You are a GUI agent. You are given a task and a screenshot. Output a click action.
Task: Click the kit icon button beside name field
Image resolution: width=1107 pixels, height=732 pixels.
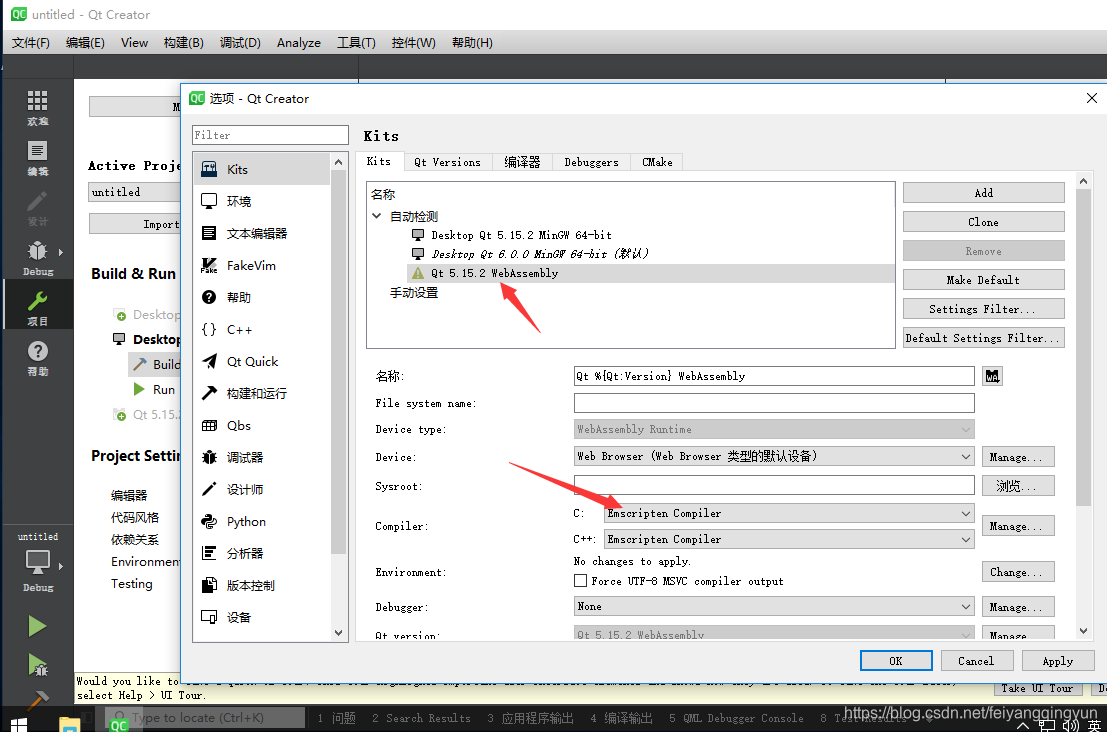pos(992,376)
